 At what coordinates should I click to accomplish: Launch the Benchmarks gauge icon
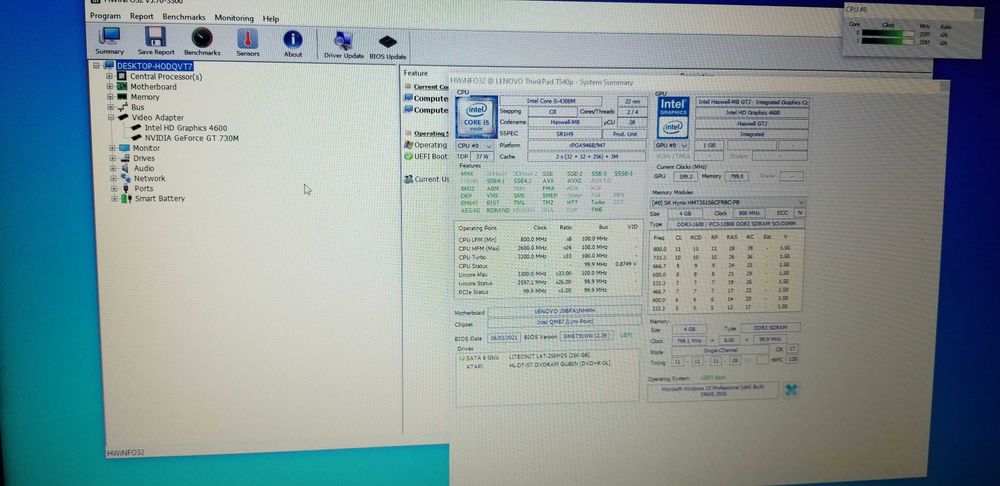(202, 37)
